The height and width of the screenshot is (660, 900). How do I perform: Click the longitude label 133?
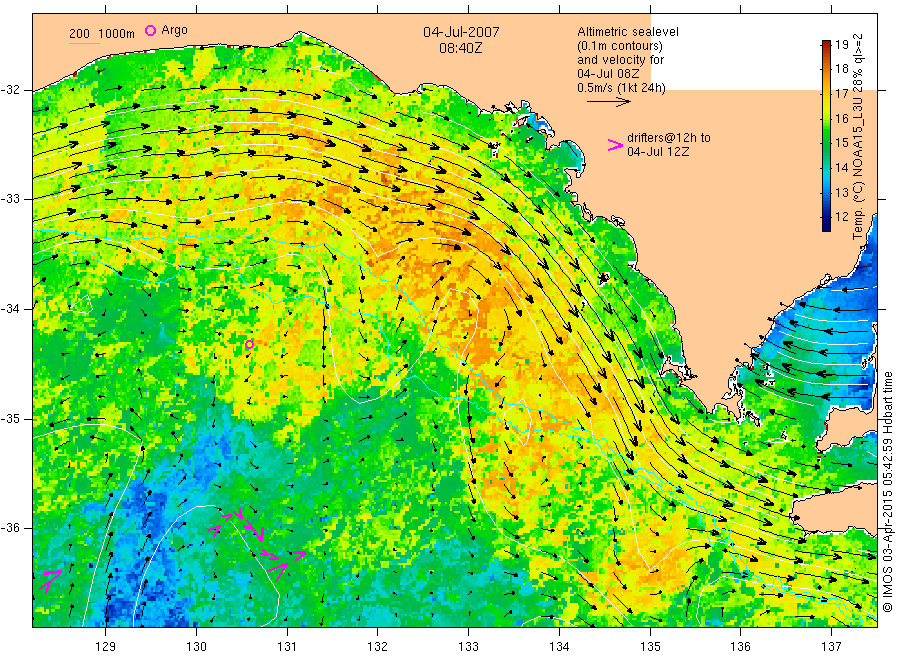[x=468, y=646]
